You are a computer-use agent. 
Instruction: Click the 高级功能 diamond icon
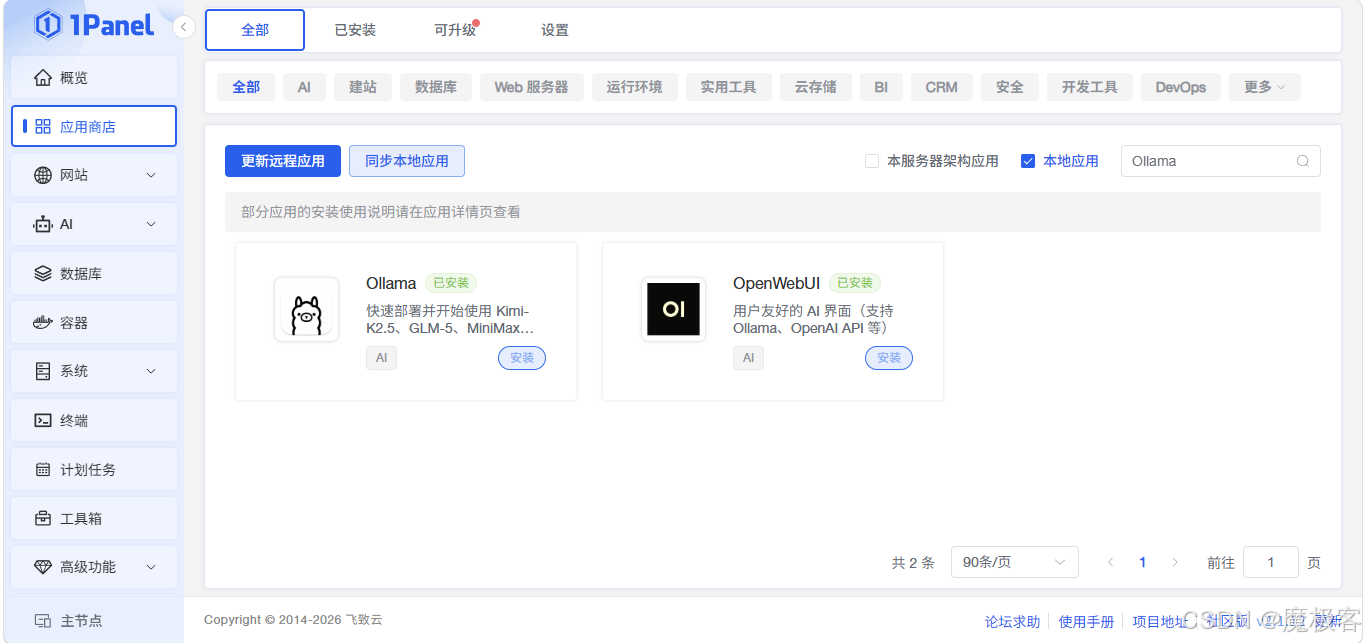(42, 567)
